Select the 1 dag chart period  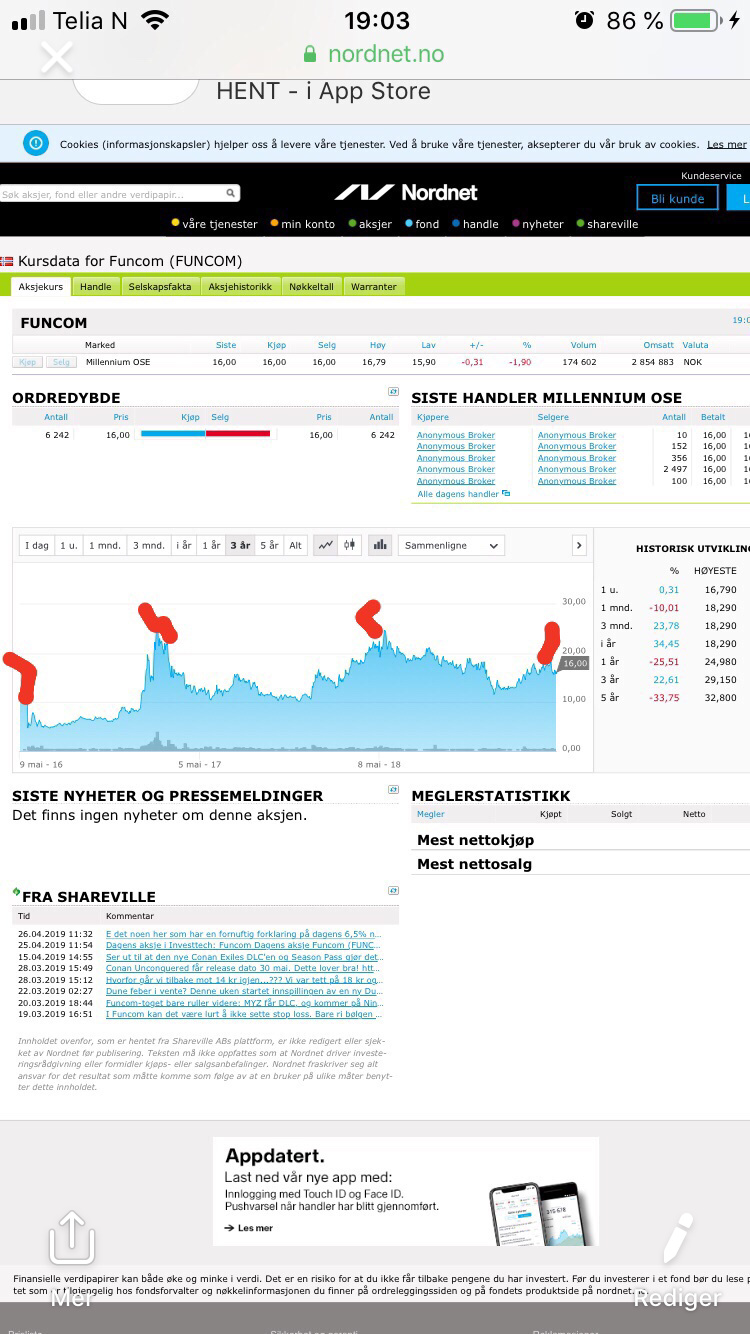pyautogui.click(x=37, y=545)
